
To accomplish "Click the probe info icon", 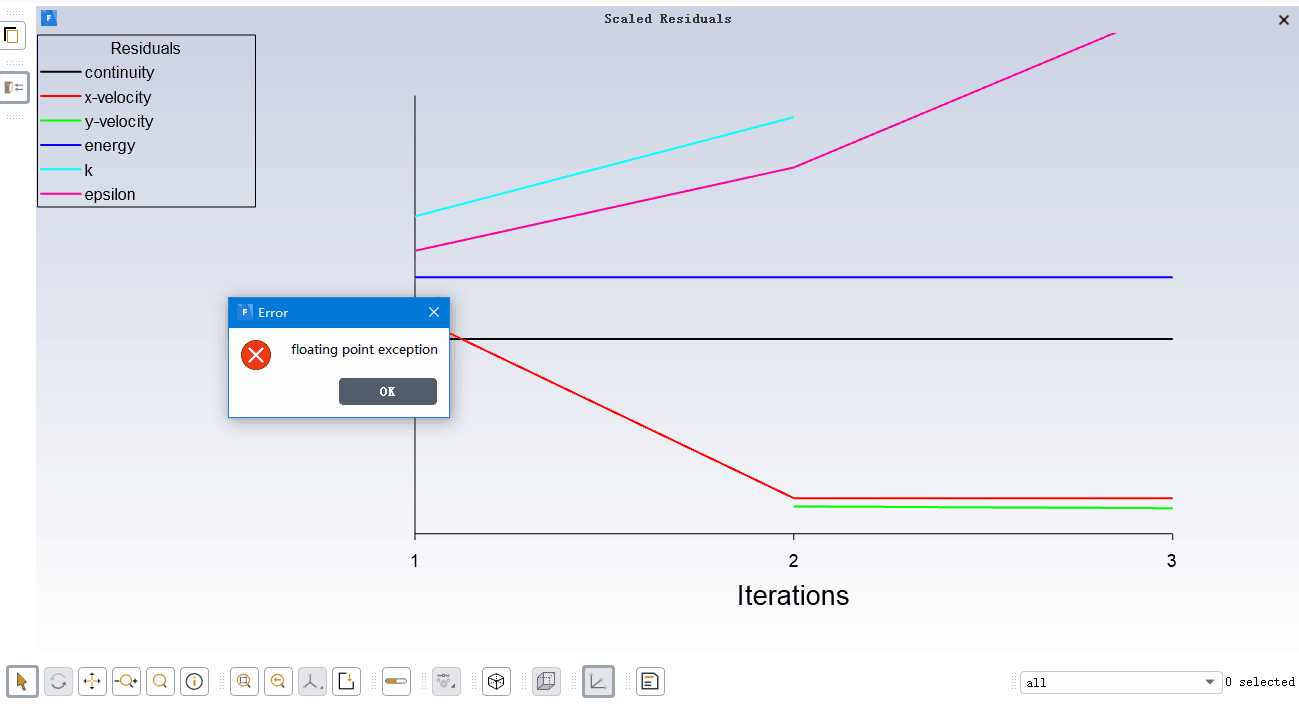I will pos(194,682).
